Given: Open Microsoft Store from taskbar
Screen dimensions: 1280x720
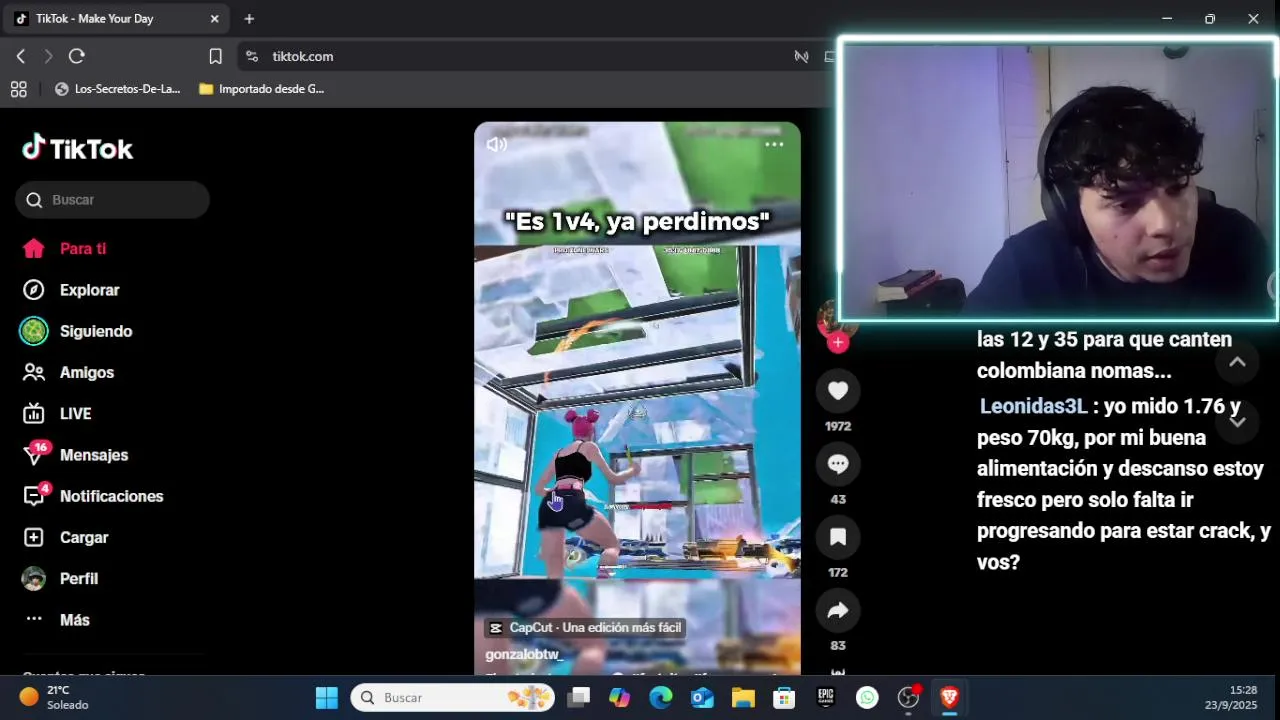Looking at the screenshot, I should (x=785, y=697).
